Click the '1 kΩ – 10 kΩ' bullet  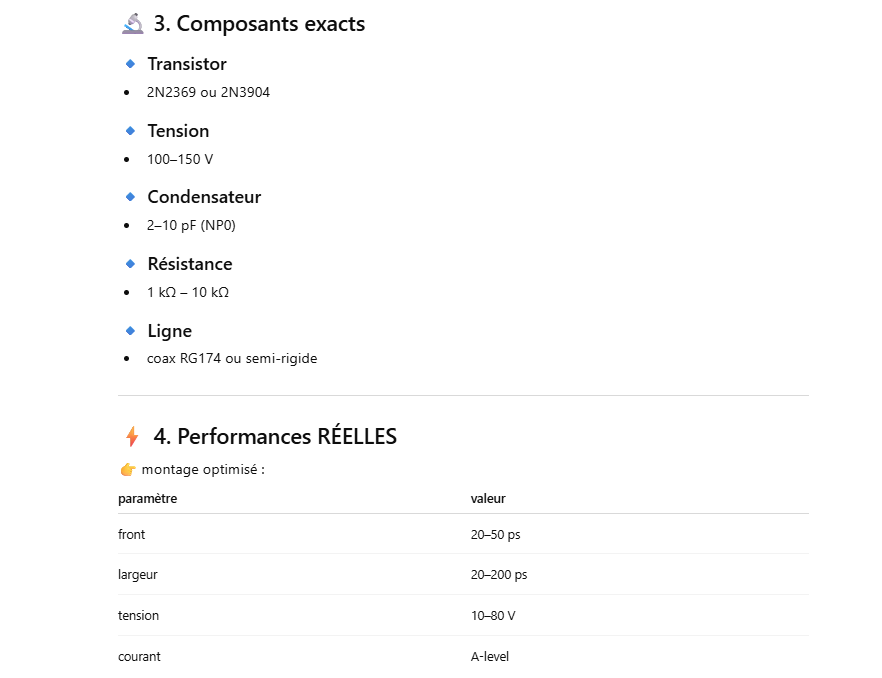coord(188,292)
